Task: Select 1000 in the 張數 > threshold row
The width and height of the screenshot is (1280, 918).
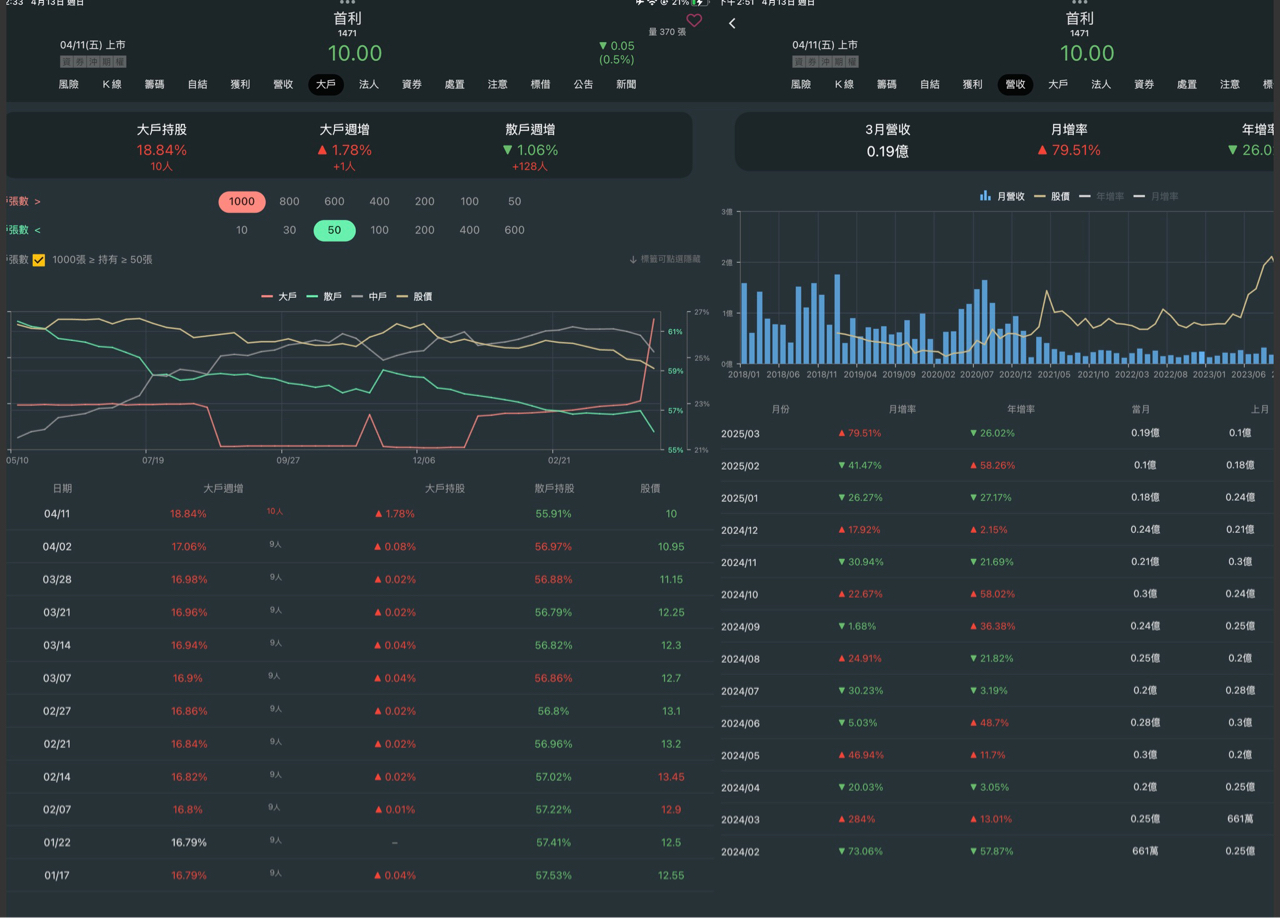Action: tap(242, 201)
